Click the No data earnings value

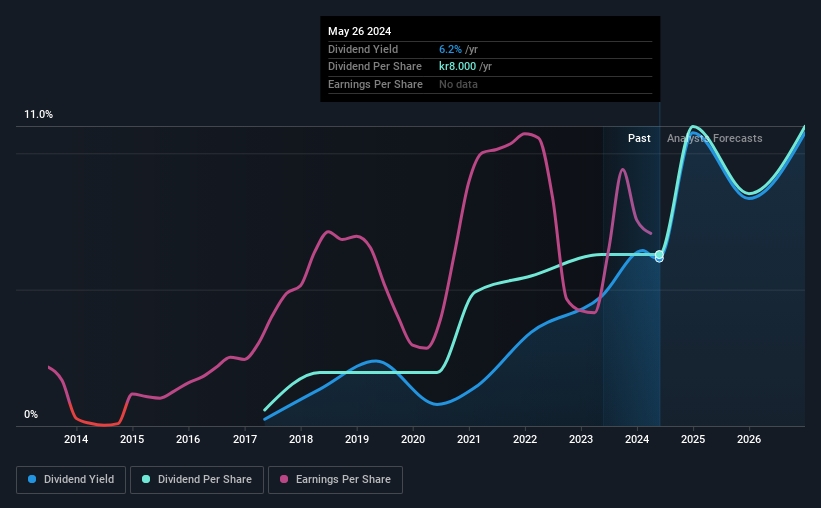point(458,84)
